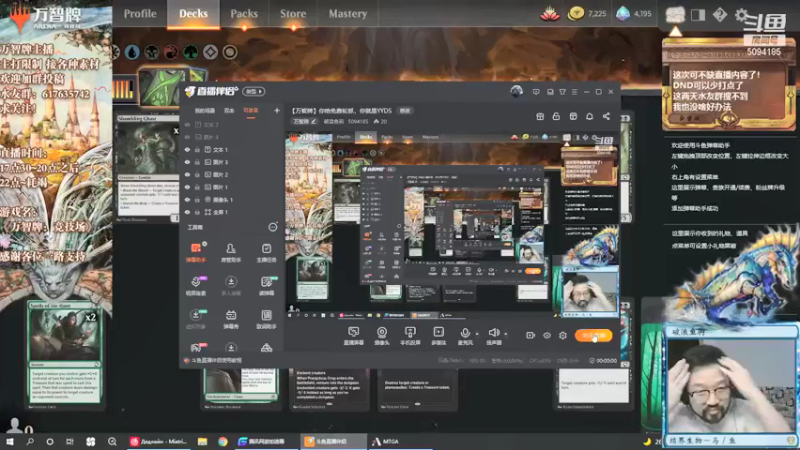Click orange start streaming button
The height and width of the screenshot is (450, 800).
coord(593,335)
